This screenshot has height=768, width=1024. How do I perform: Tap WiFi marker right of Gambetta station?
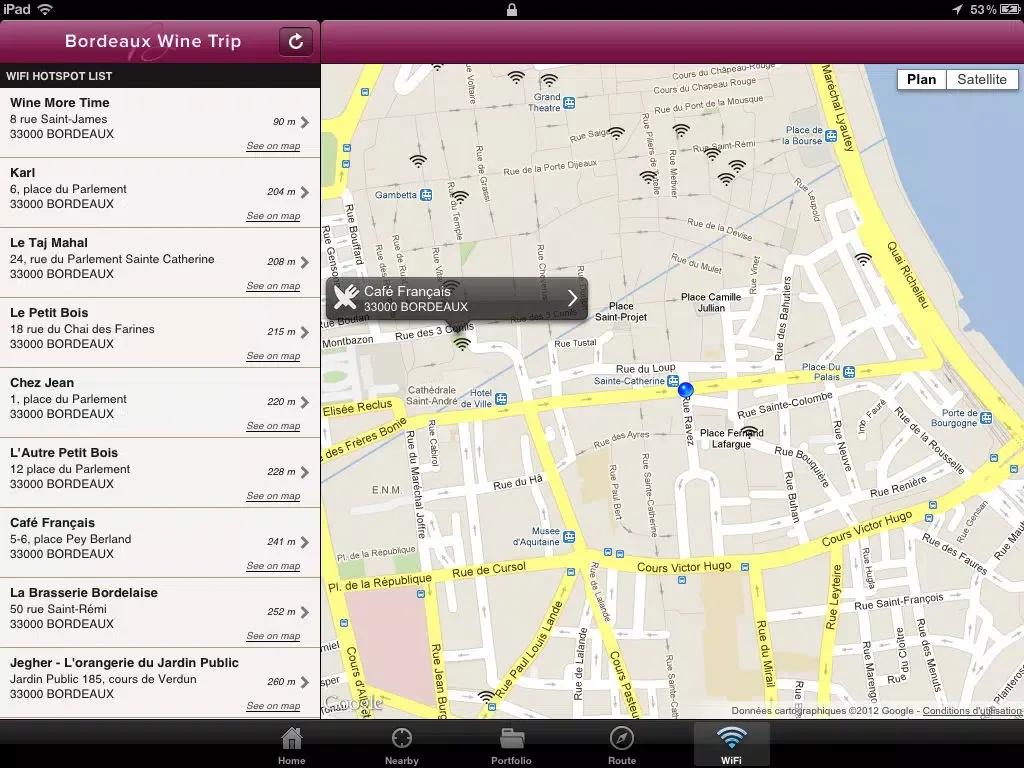[460, 197]
